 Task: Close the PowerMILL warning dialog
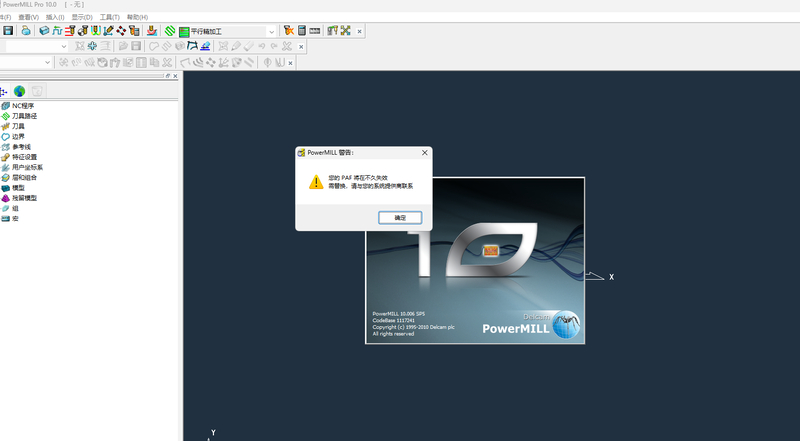click(x=424, y=153)
